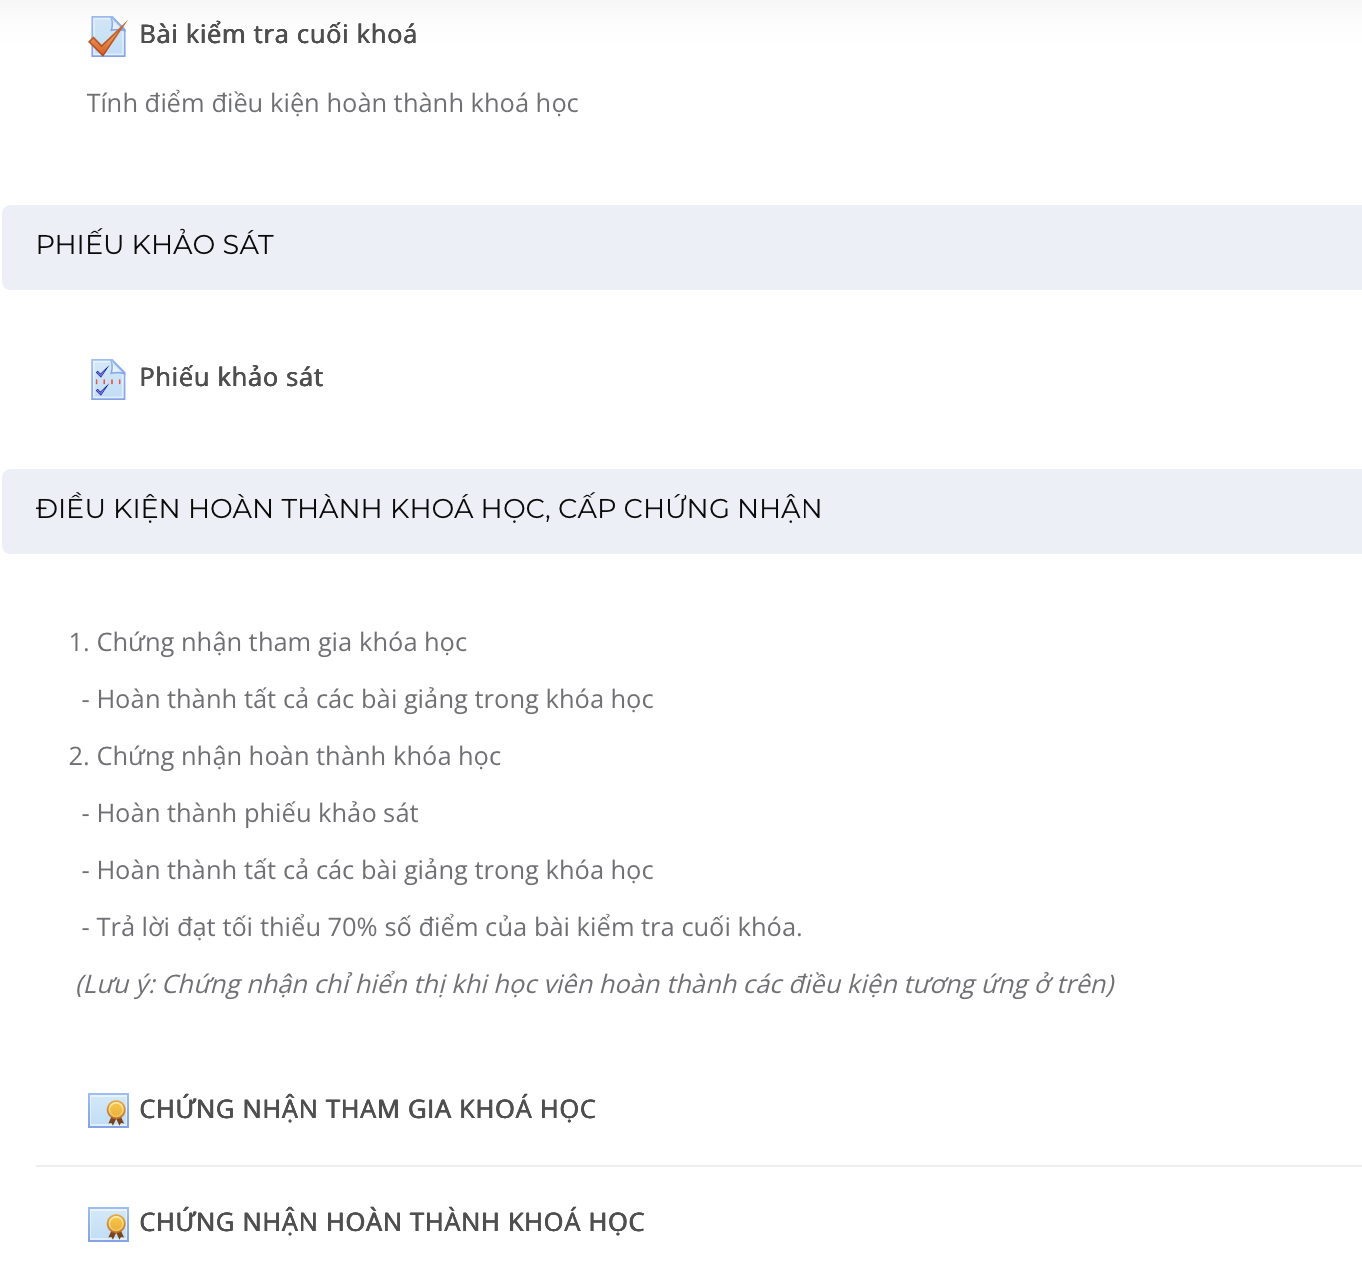Image resolution: width=1362 pixels, height=1276 pixels.
Task: Click the divider line between the two certificates
Action: coord(699,1166)
